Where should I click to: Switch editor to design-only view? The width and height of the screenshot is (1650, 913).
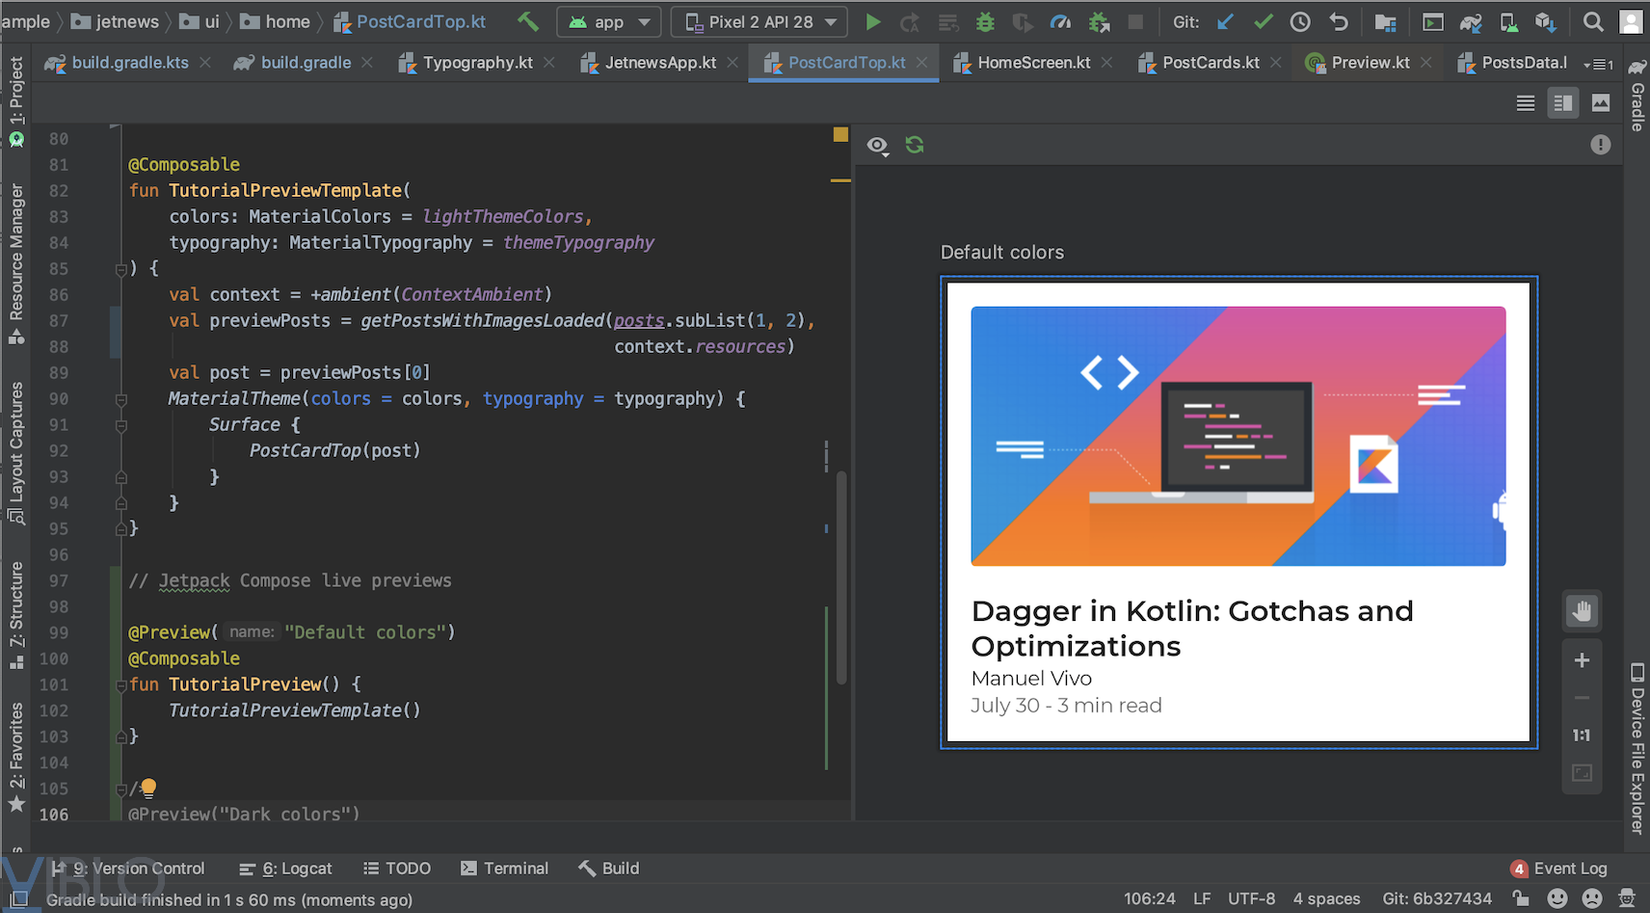(1600, 103)
